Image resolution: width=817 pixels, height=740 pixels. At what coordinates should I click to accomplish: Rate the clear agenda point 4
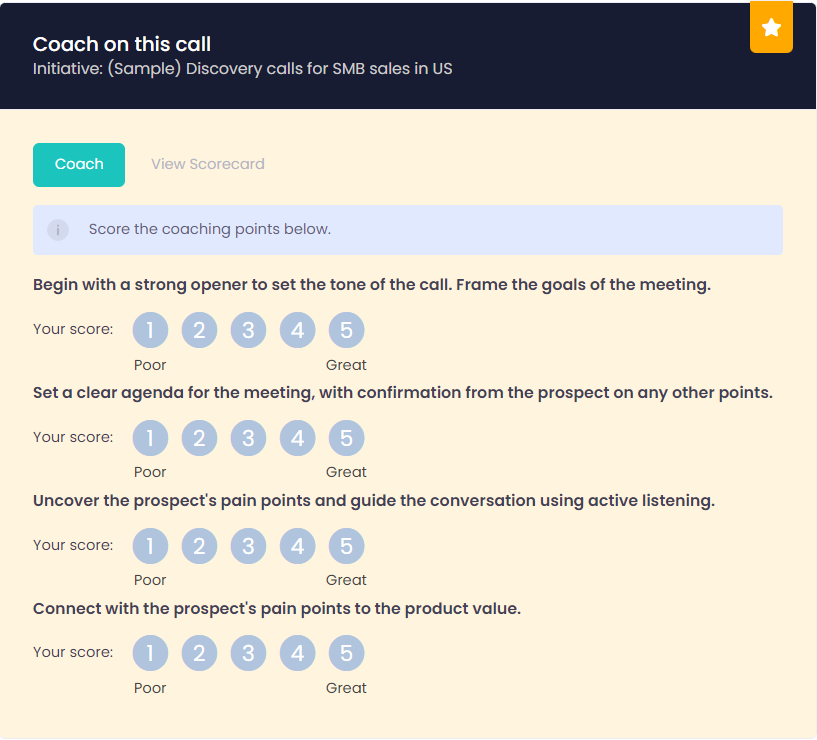[x=297, y=438]
